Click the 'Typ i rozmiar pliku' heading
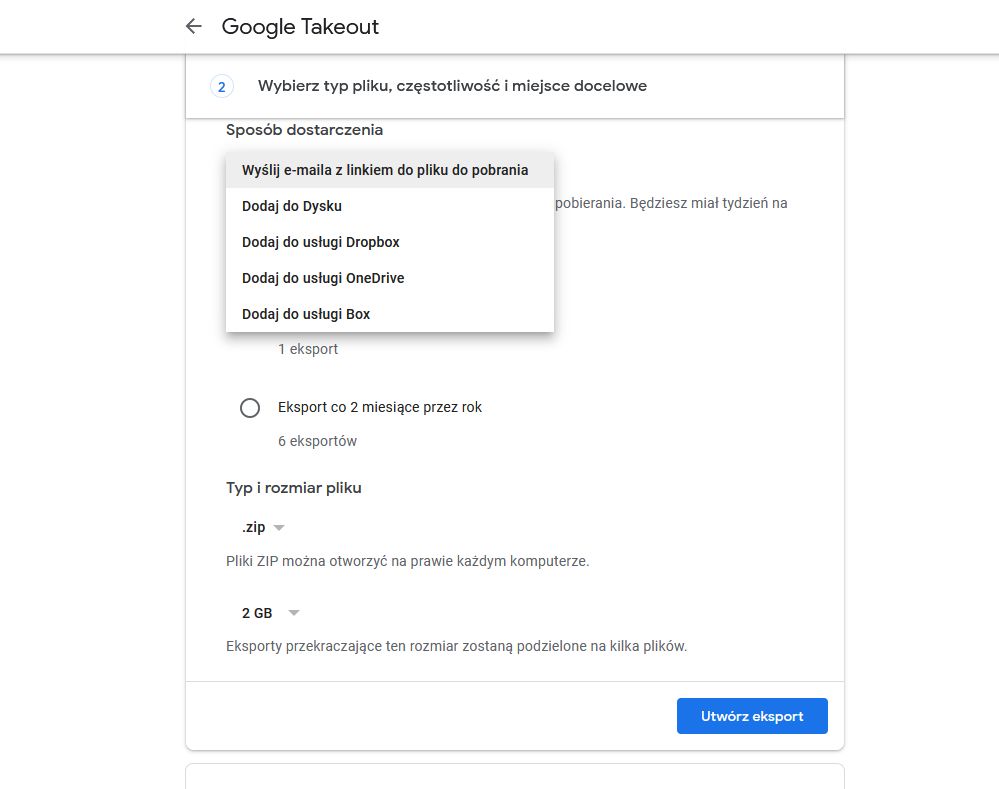 294,488
